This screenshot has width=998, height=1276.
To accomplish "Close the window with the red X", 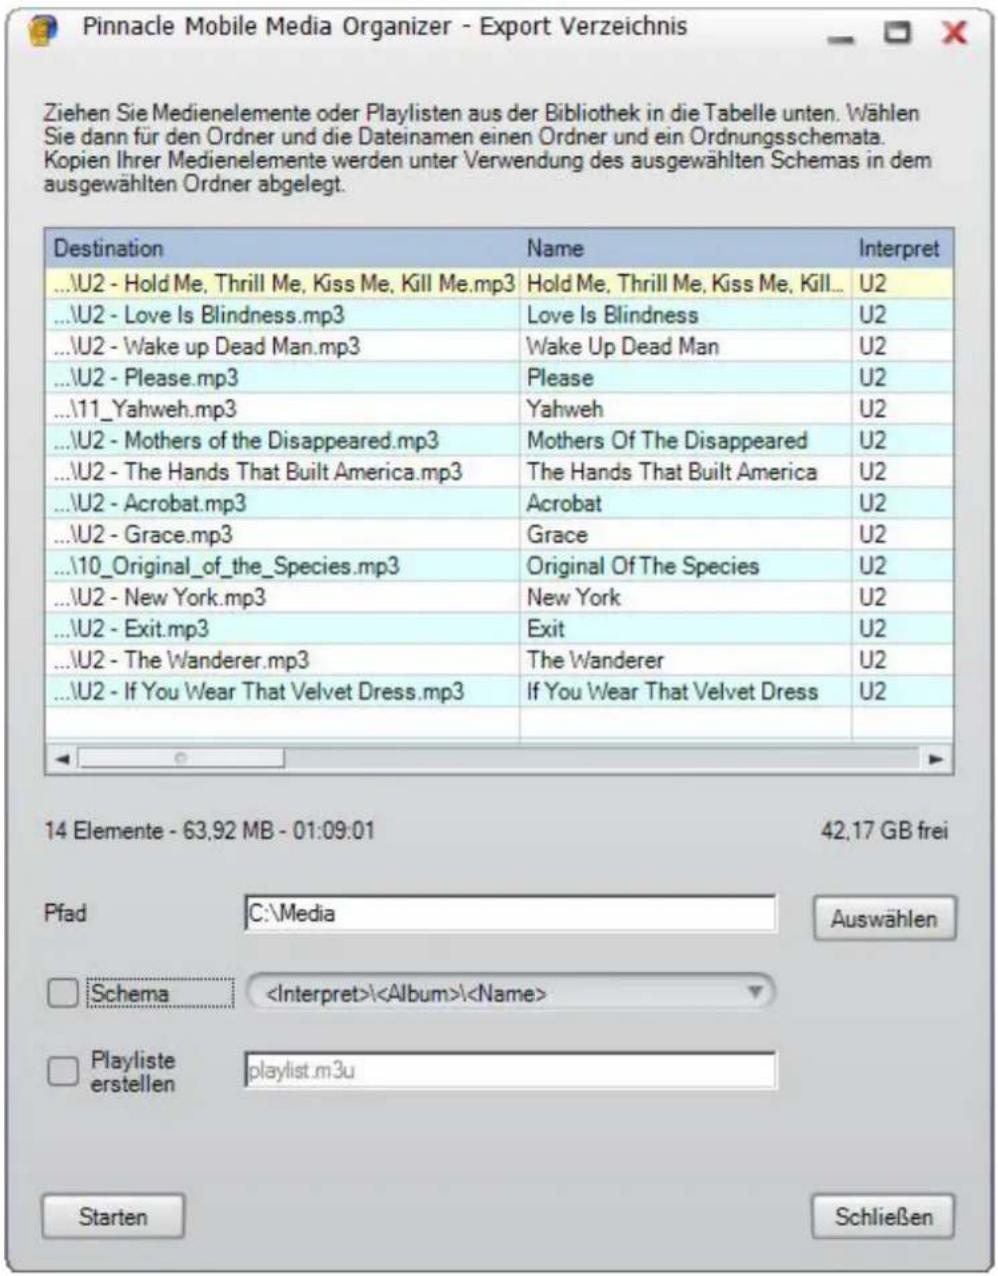I will [x=955, y=32].
